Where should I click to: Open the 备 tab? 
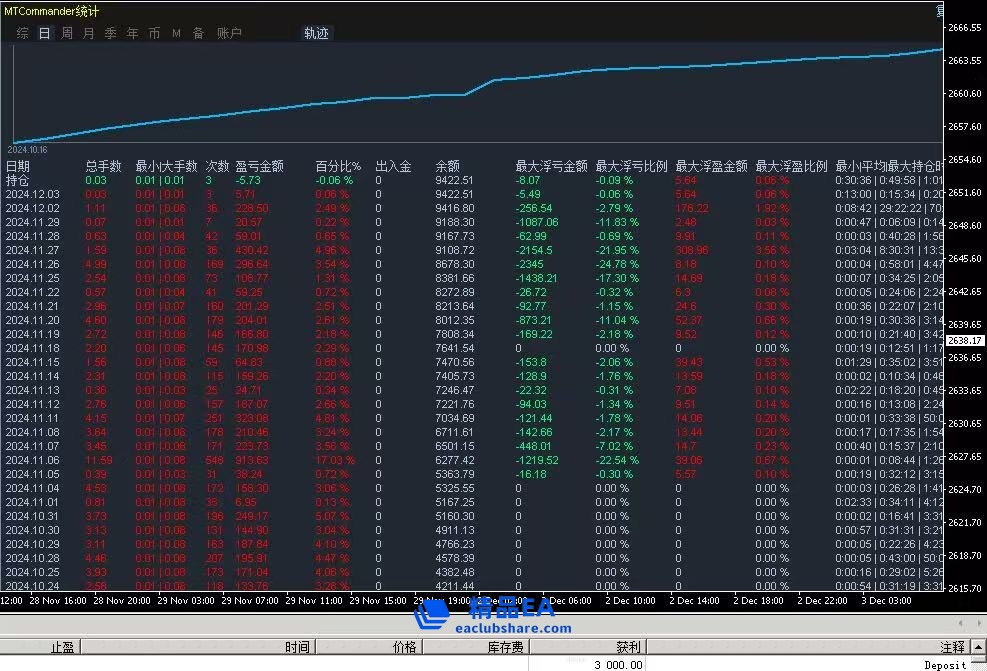tap(198, 33)
